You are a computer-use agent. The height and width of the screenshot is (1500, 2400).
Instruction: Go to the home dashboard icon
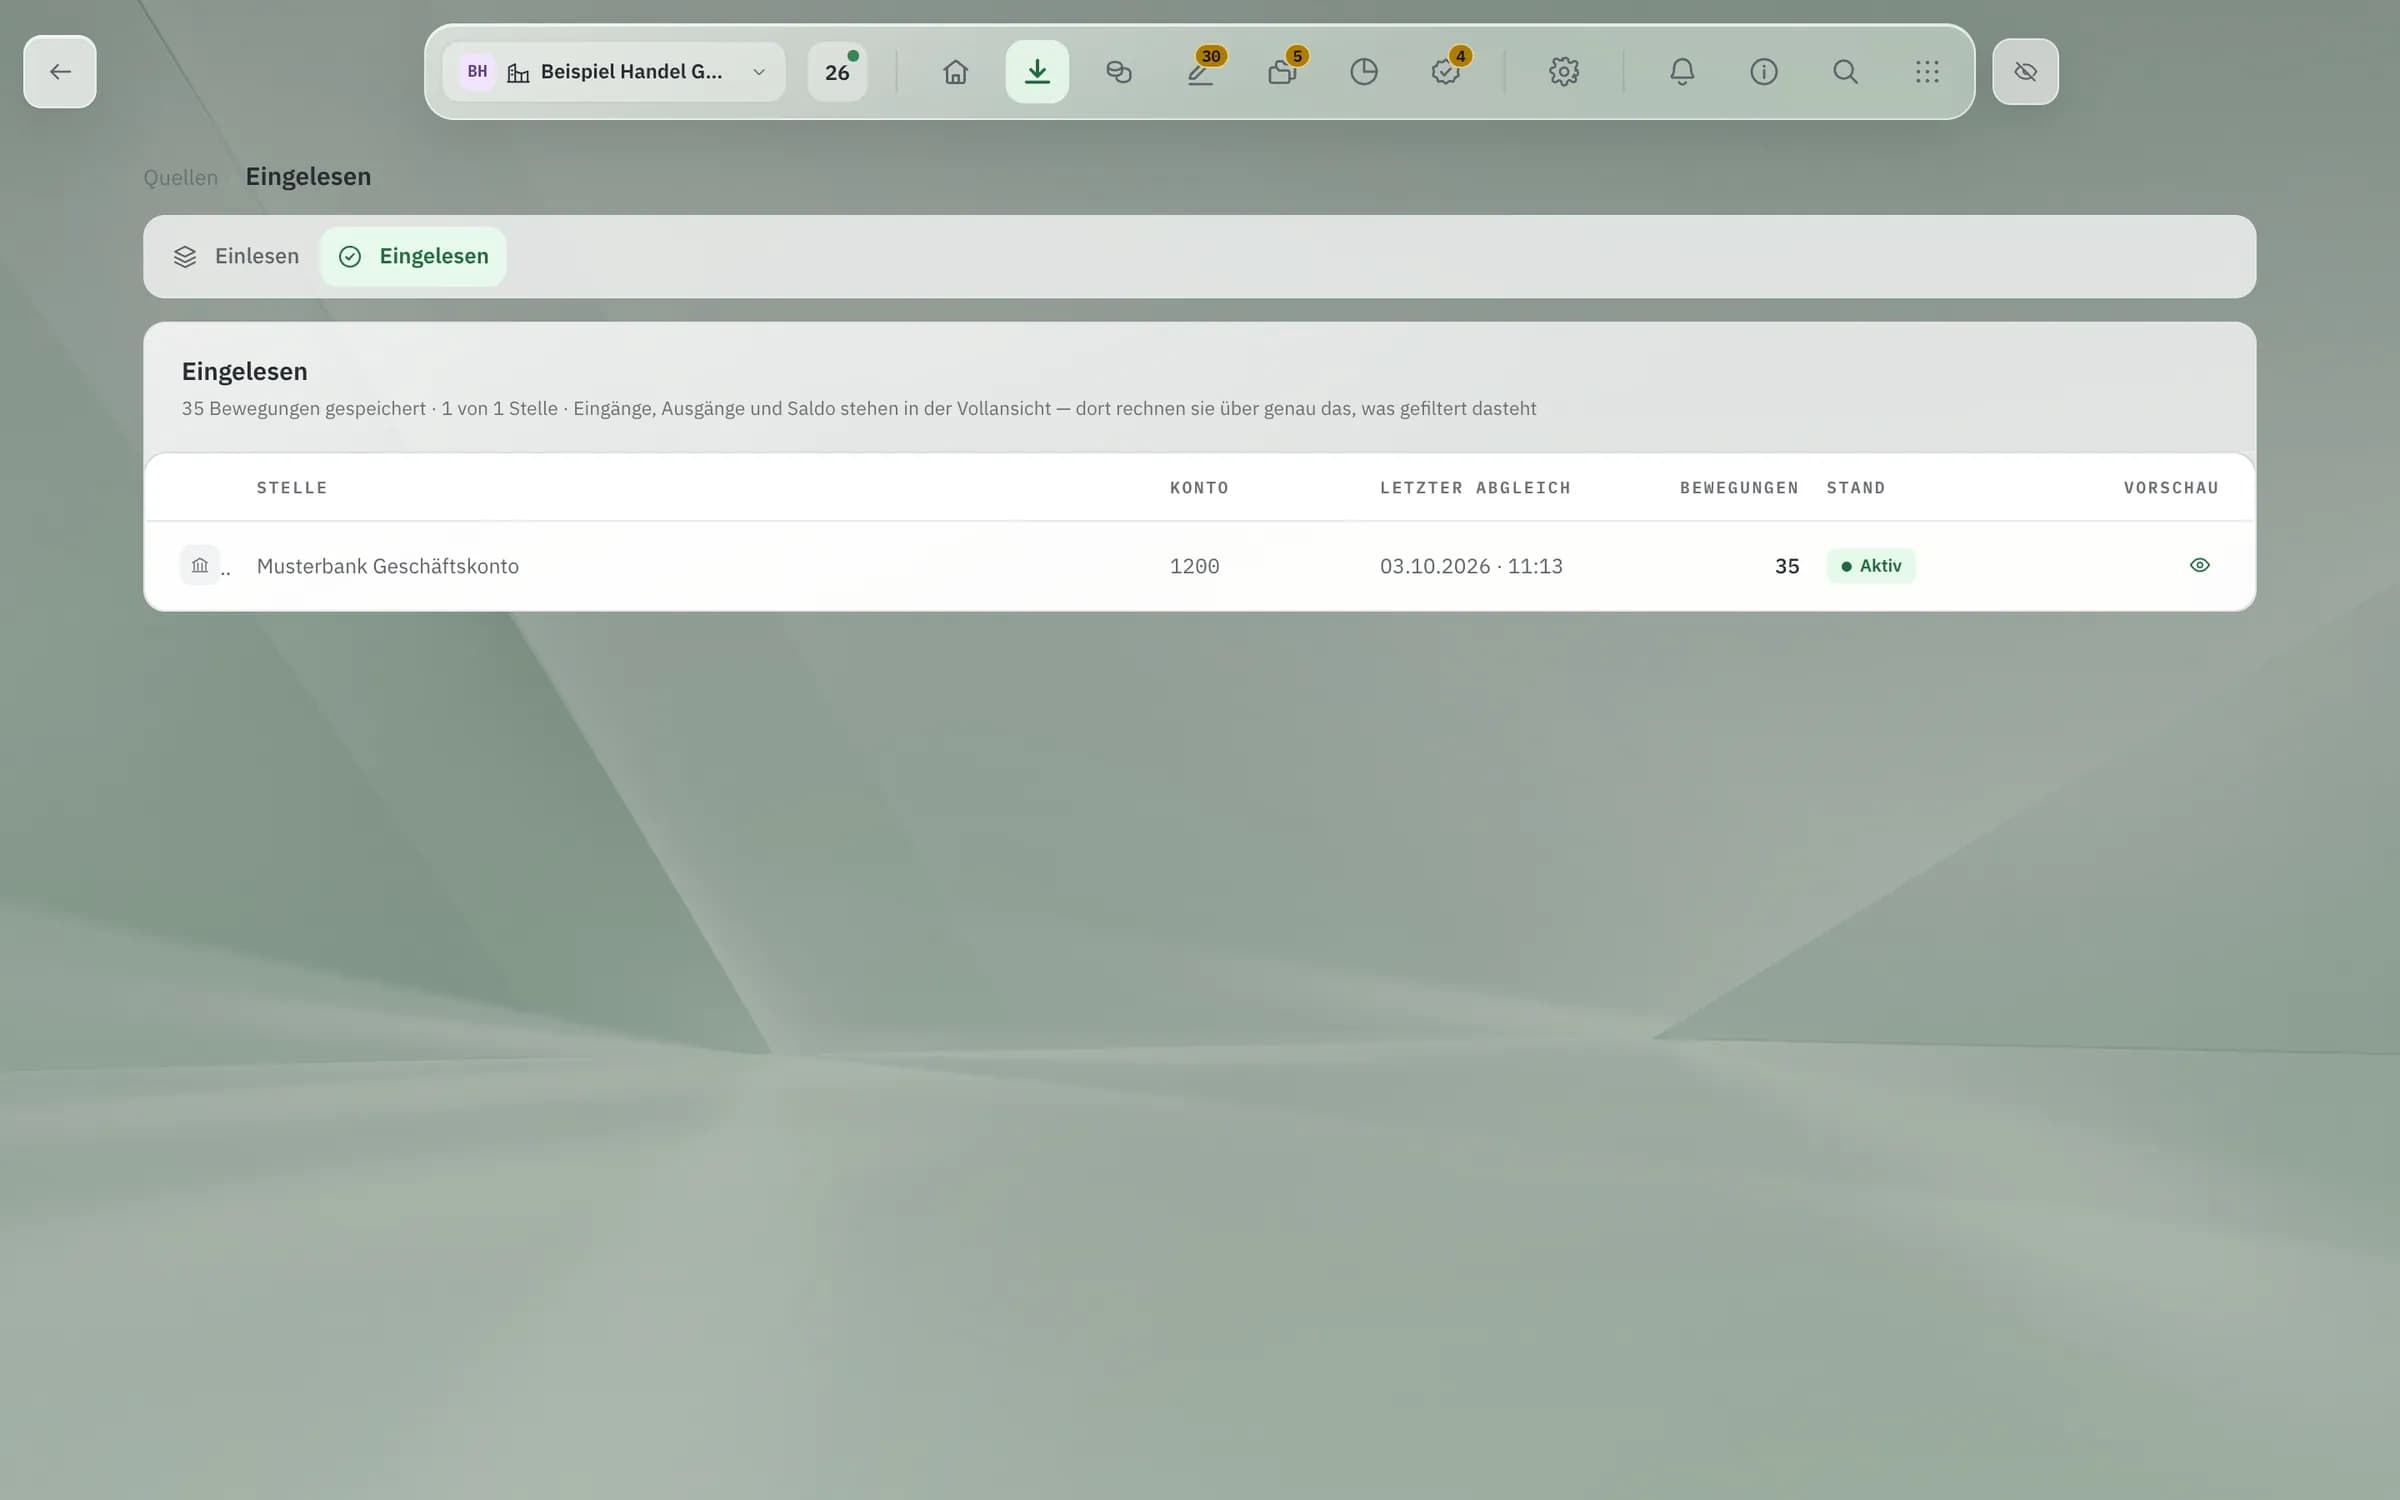point(955,72)
